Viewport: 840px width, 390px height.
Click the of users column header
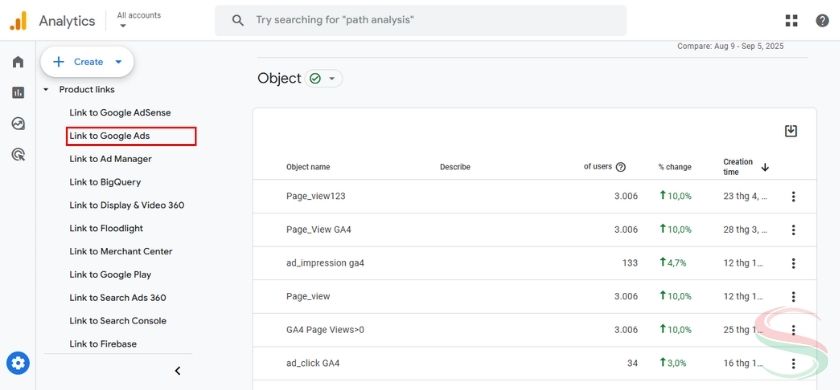[x=597, y=167]
